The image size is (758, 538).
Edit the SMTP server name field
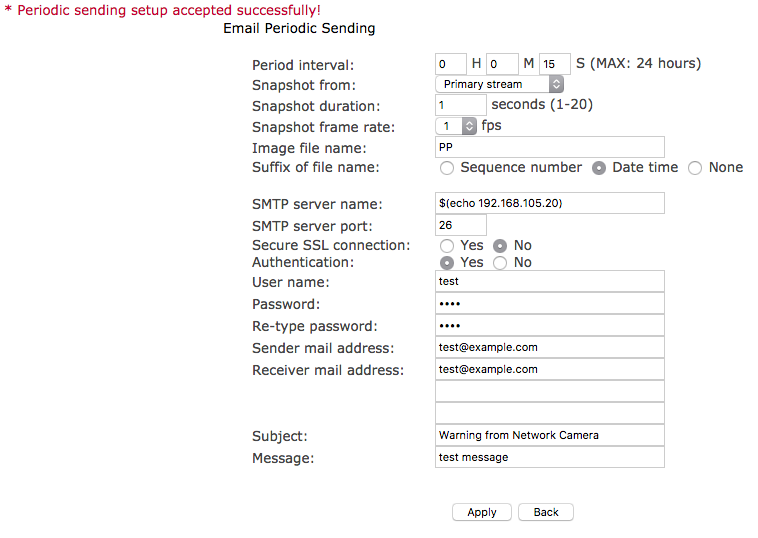tap(550, 203)
